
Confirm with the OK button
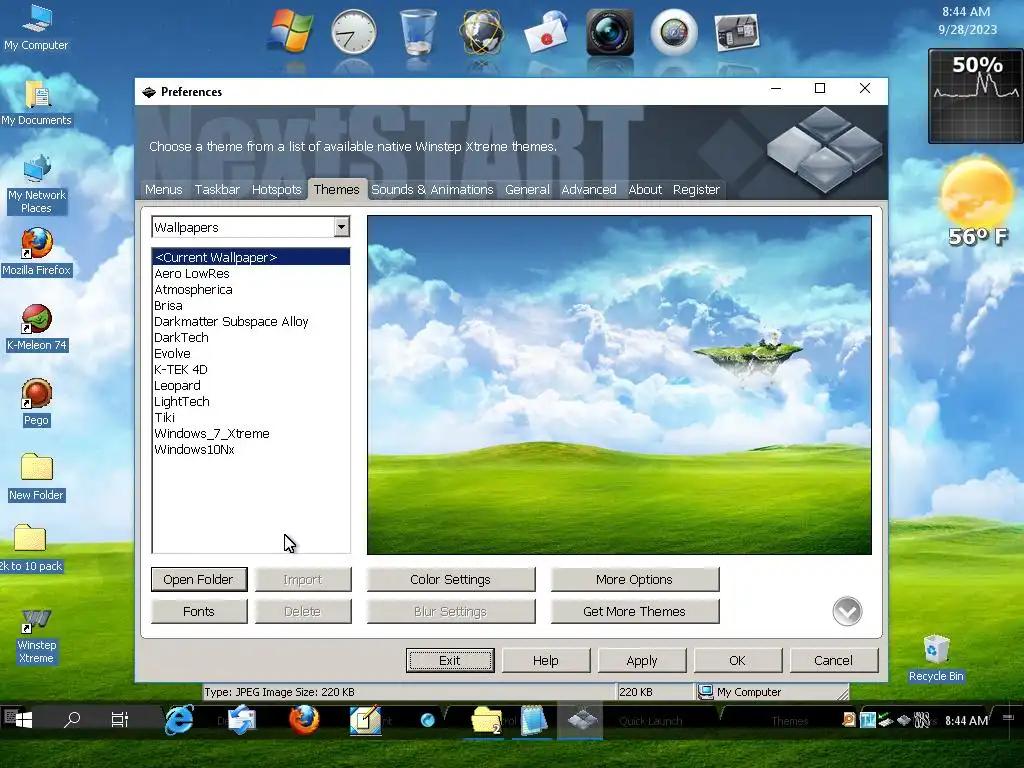pyautogui.click(x=738, y=660)
